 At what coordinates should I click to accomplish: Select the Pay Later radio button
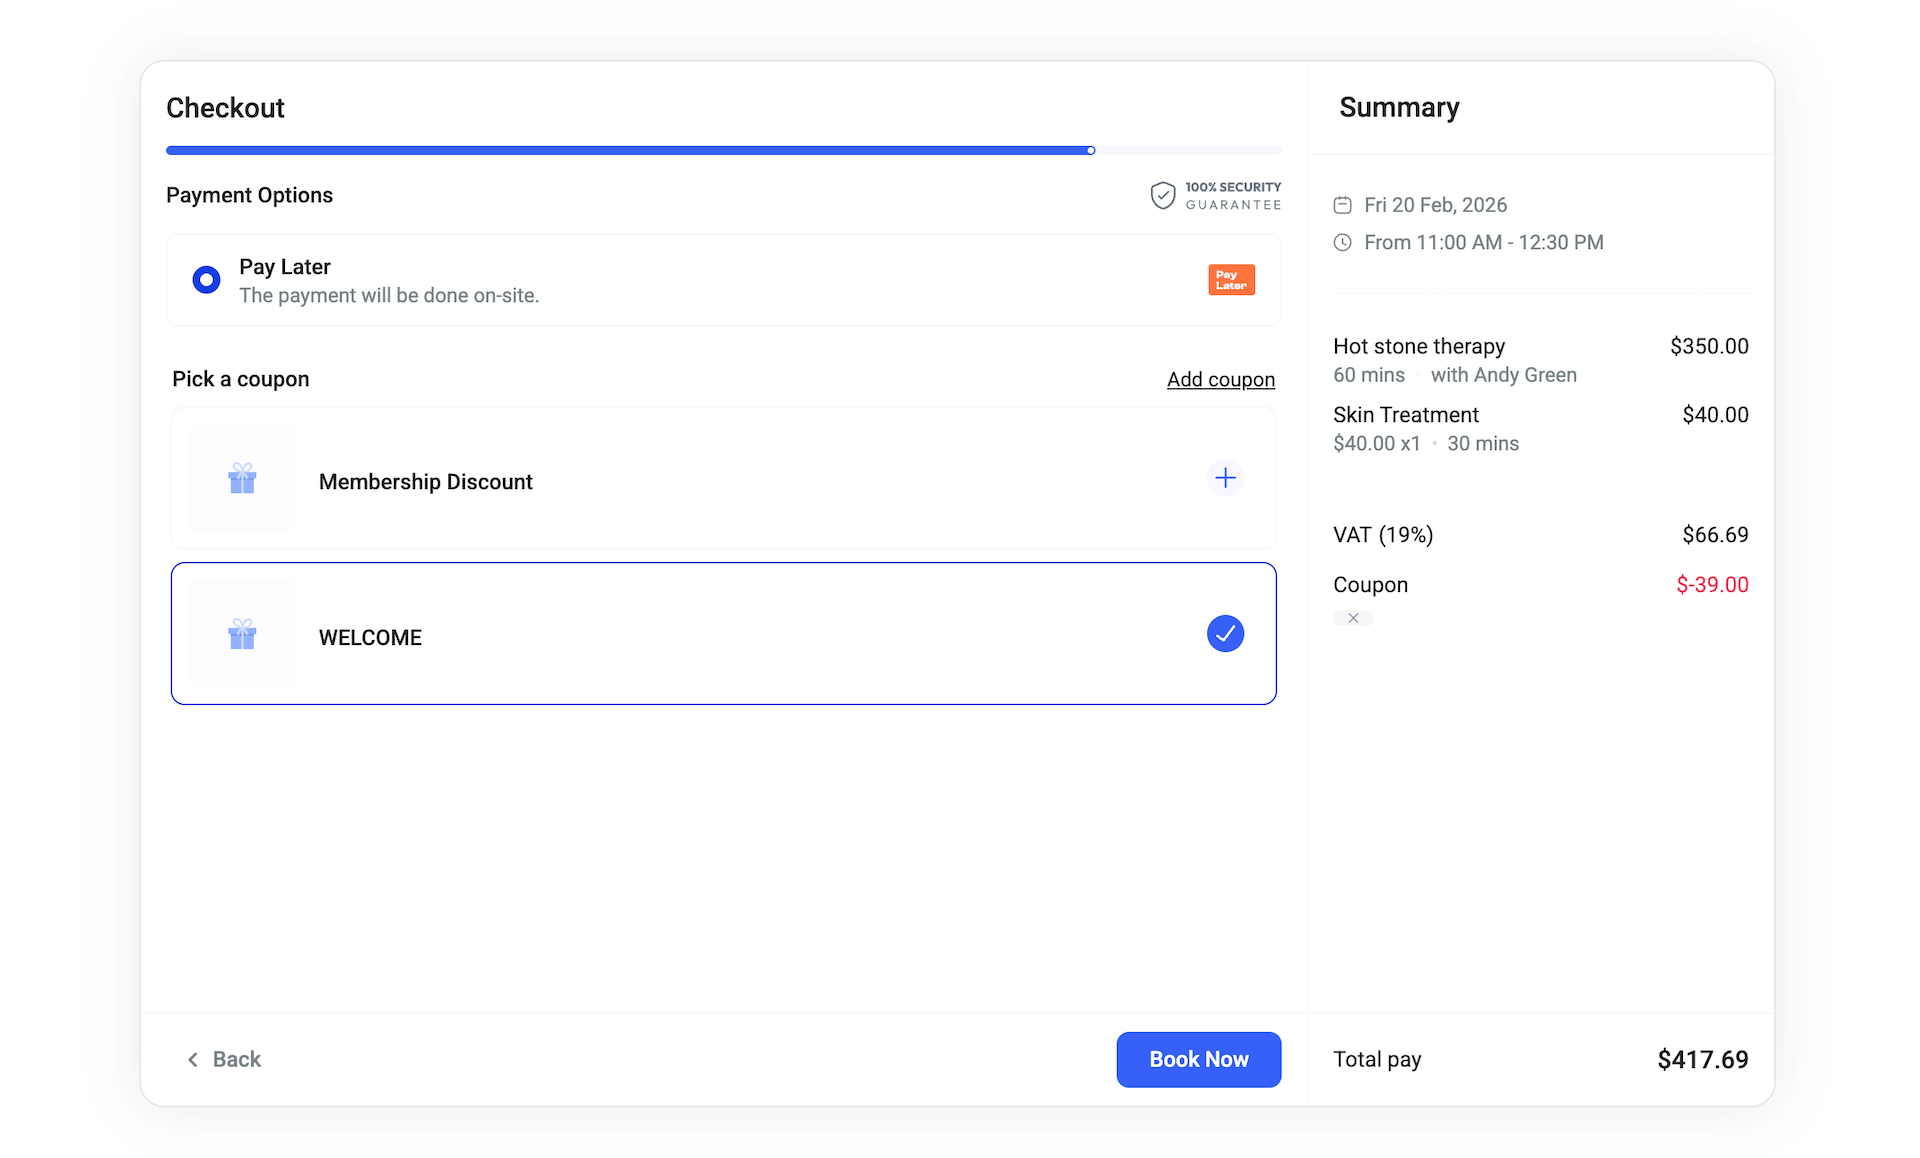tap(207, 280)
